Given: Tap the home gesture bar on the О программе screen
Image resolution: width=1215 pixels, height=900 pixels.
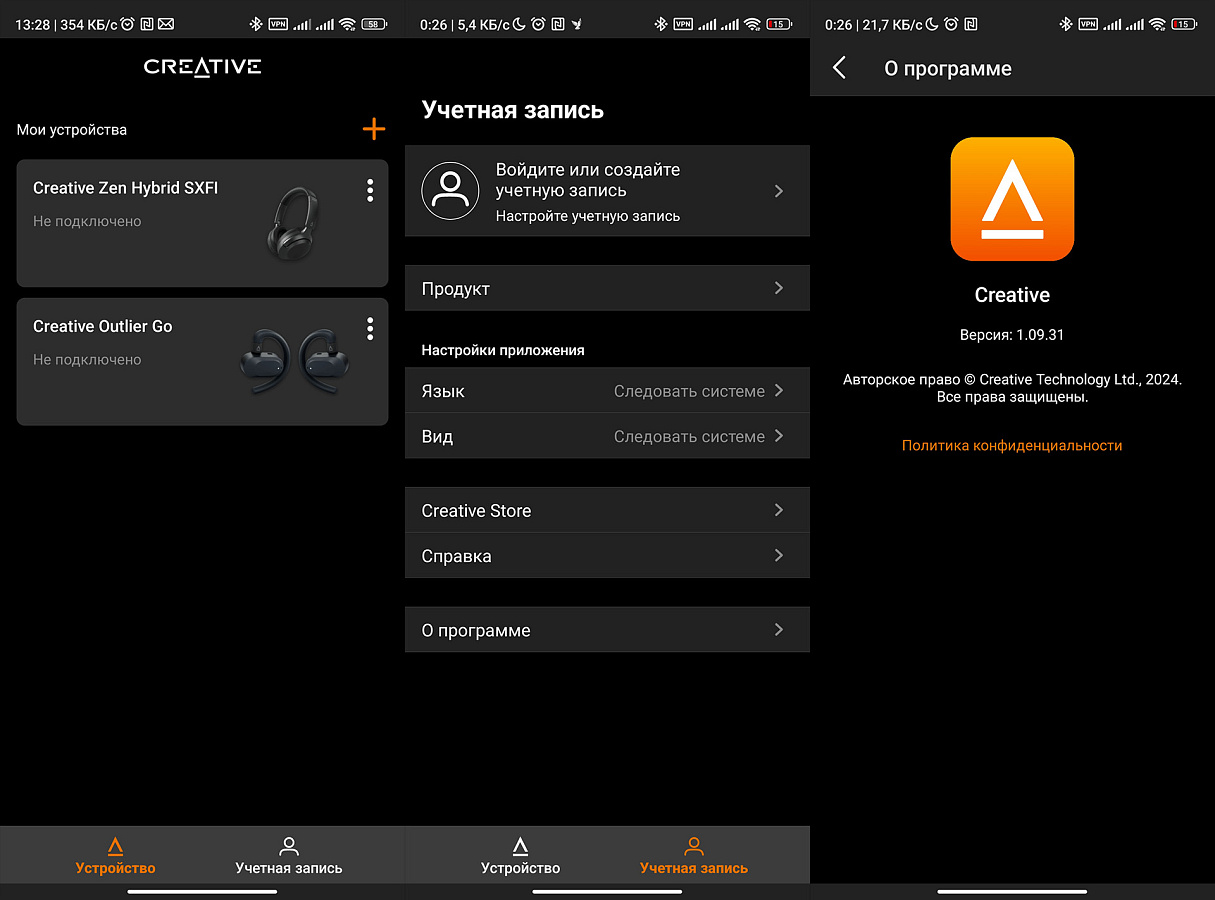Looking at the screenshot, I should (1012, 891).
